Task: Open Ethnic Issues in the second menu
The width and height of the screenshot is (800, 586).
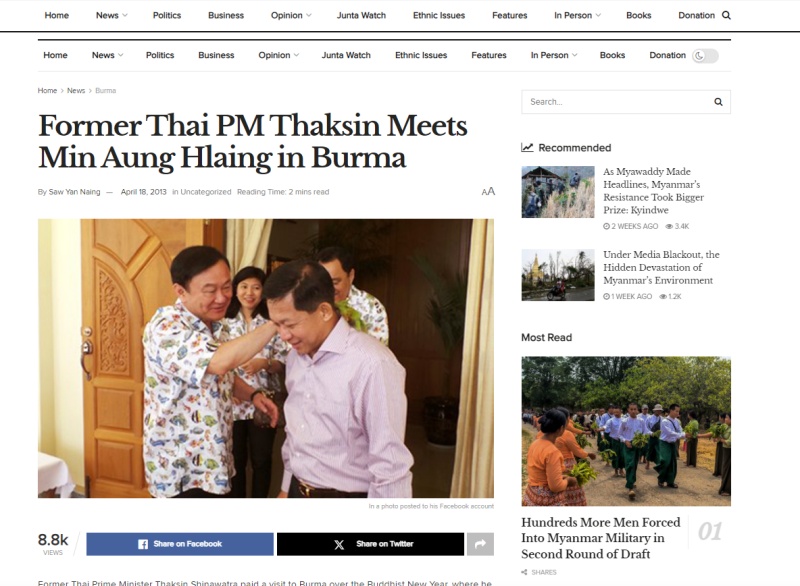Action: tap(421, 55)
